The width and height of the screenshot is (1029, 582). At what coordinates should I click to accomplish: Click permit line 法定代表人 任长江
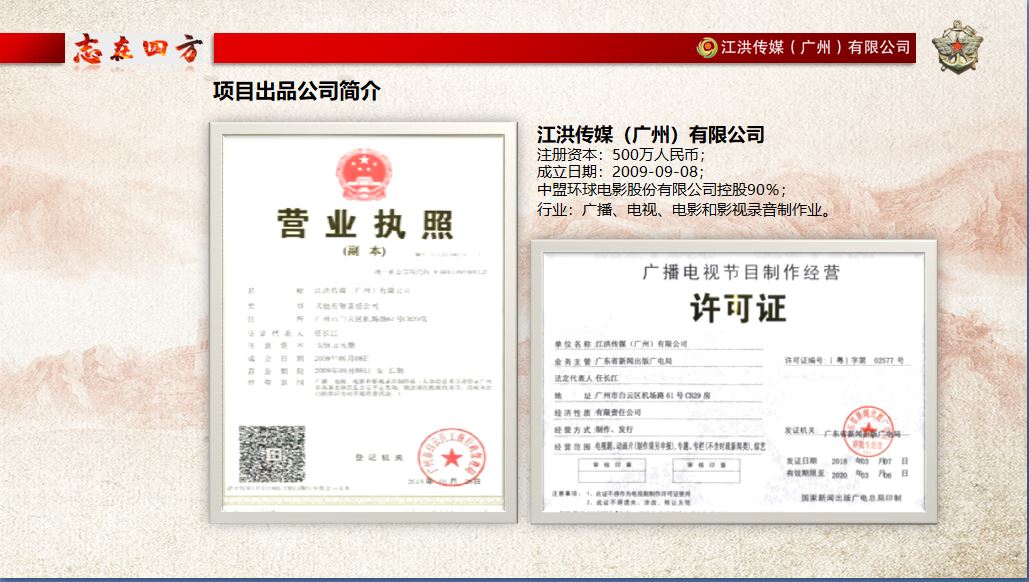tap(586, 379)
